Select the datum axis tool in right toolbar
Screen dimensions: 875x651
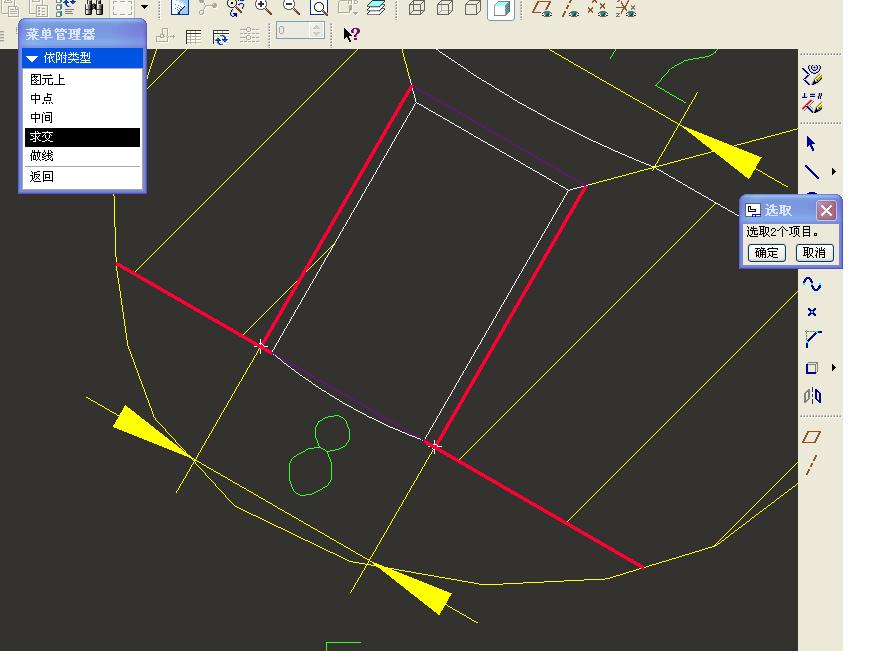coord(812,465)
